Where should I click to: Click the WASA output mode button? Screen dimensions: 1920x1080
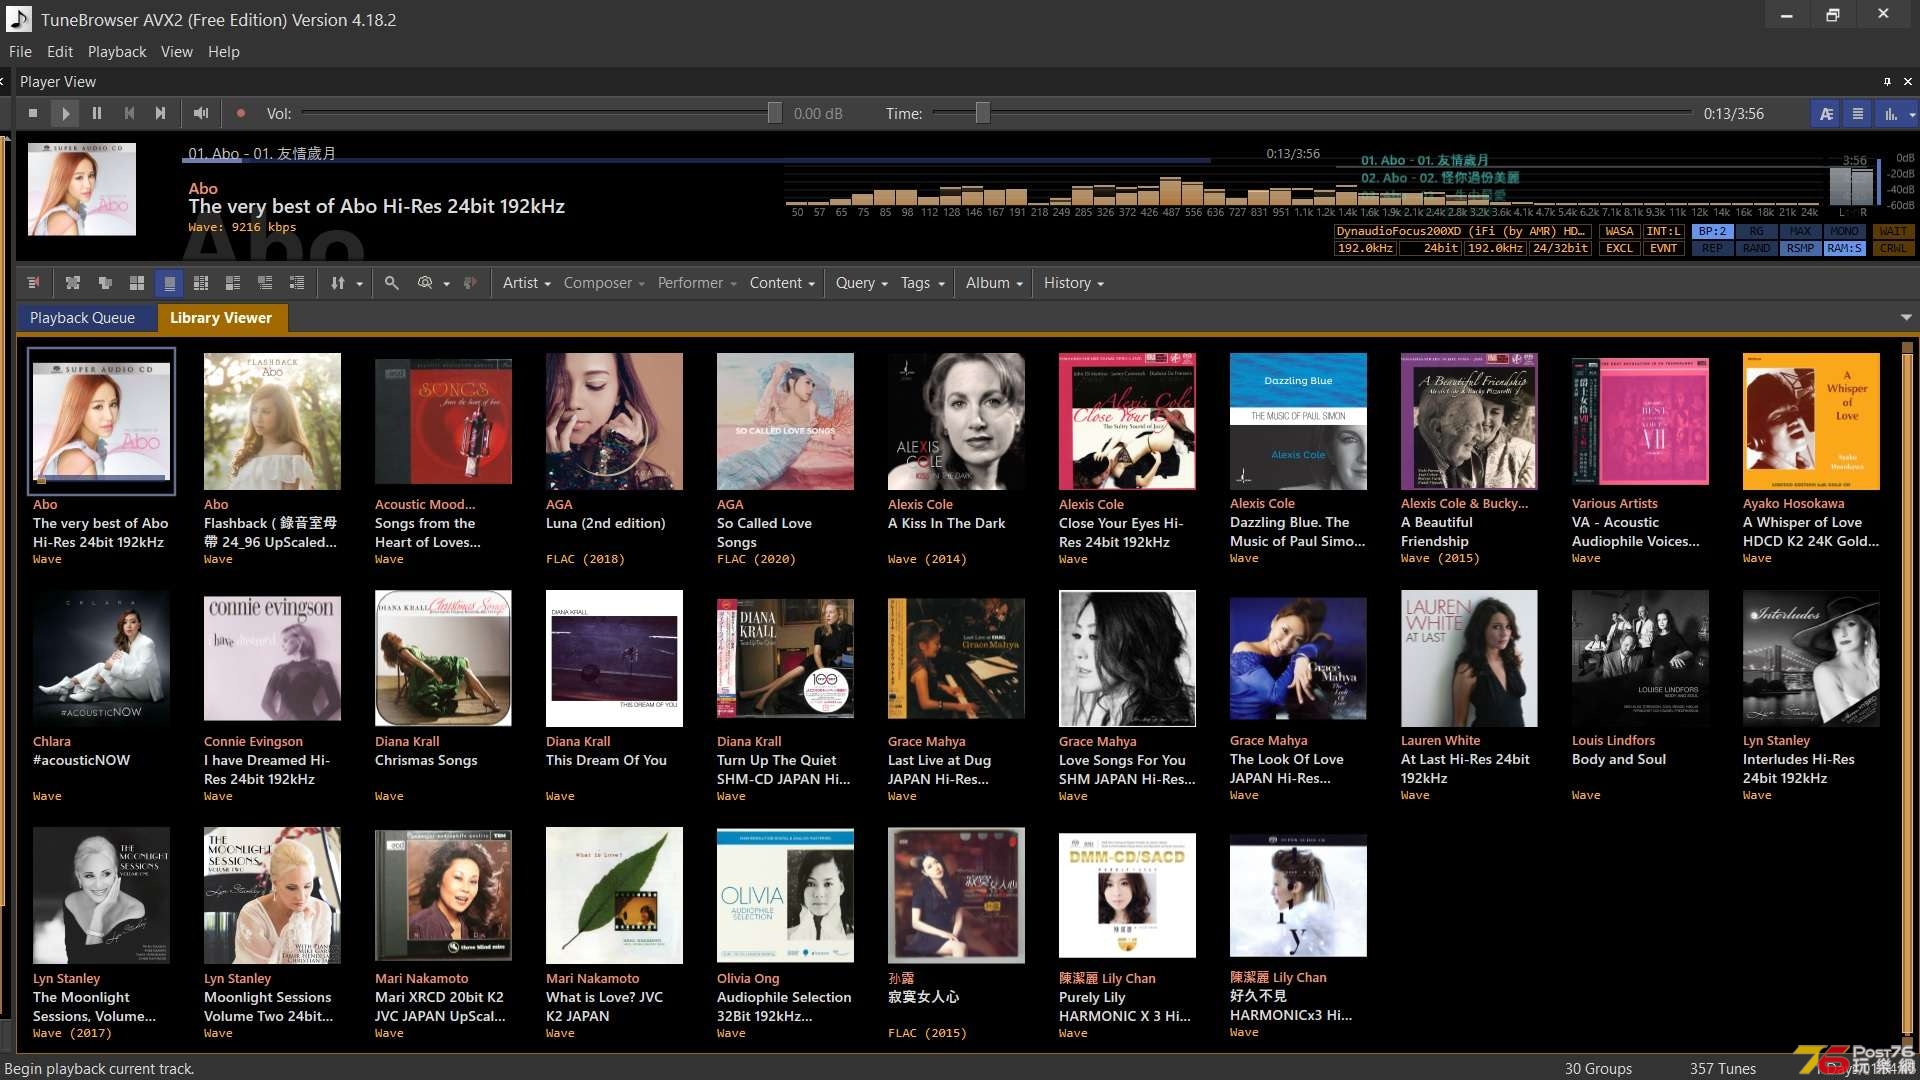click(1619, 231)
